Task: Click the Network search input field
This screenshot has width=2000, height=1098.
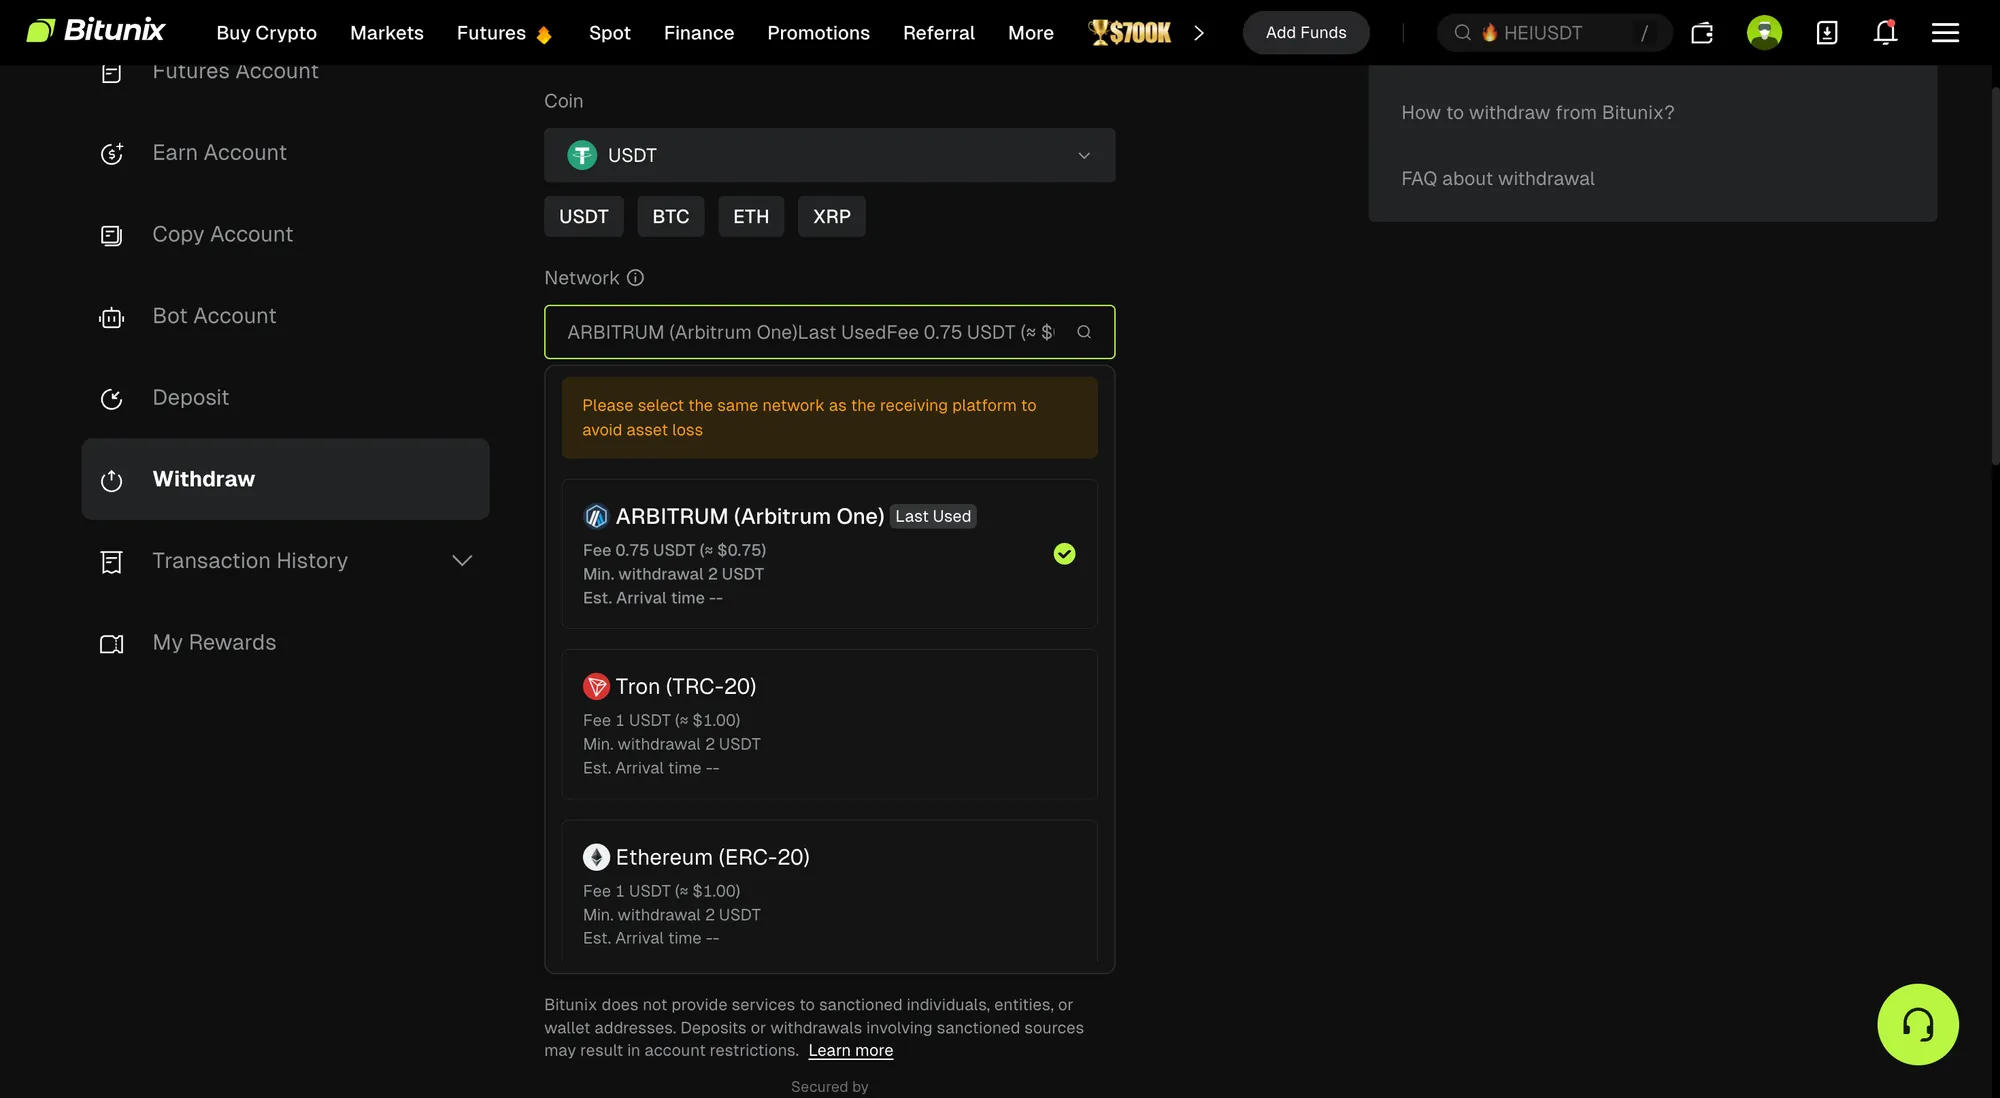Action: click(829, 332)
